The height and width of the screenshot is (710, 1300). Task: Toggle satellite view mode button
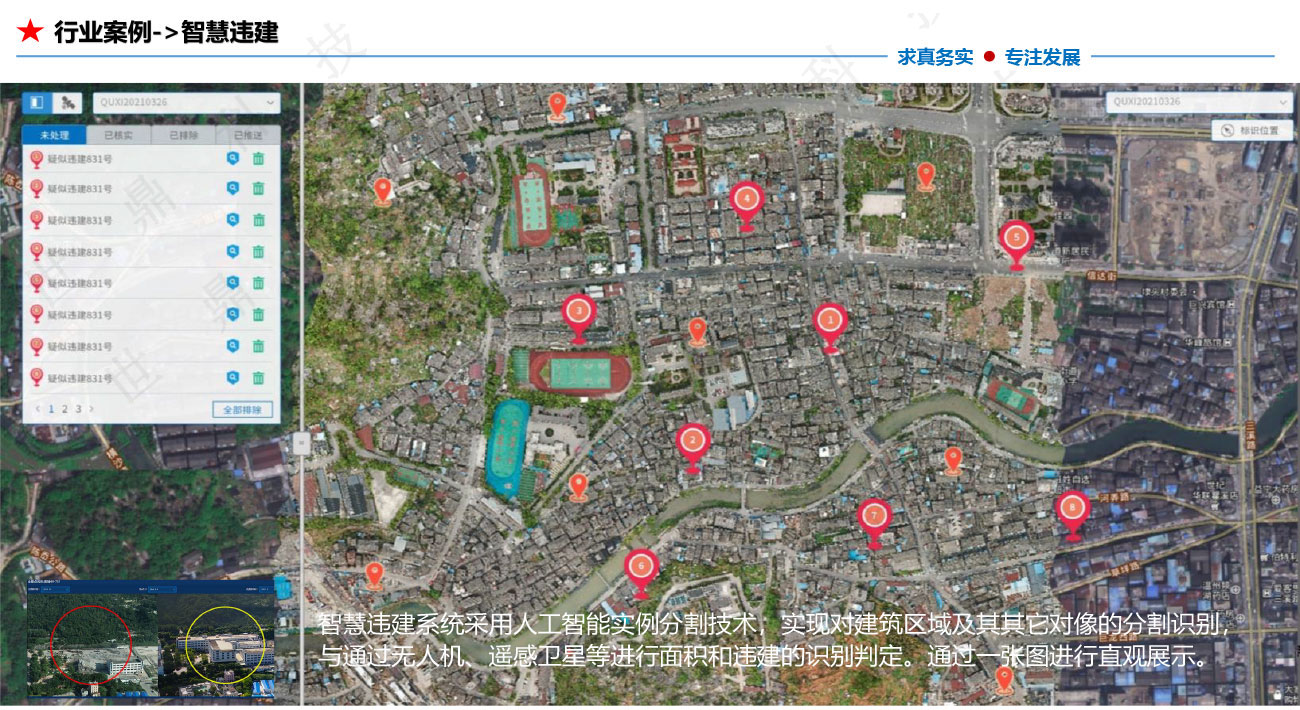click(x=67, y=102)
